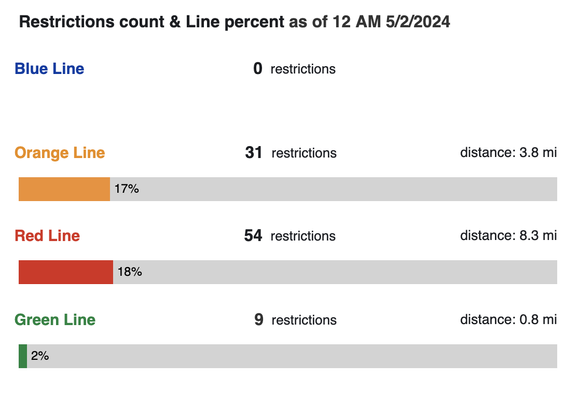The width and height of the screenshot is (579, 397).
Task: Click the gray portion of Red Line bar
Action: pyautogui.click(x=335, y=272)
